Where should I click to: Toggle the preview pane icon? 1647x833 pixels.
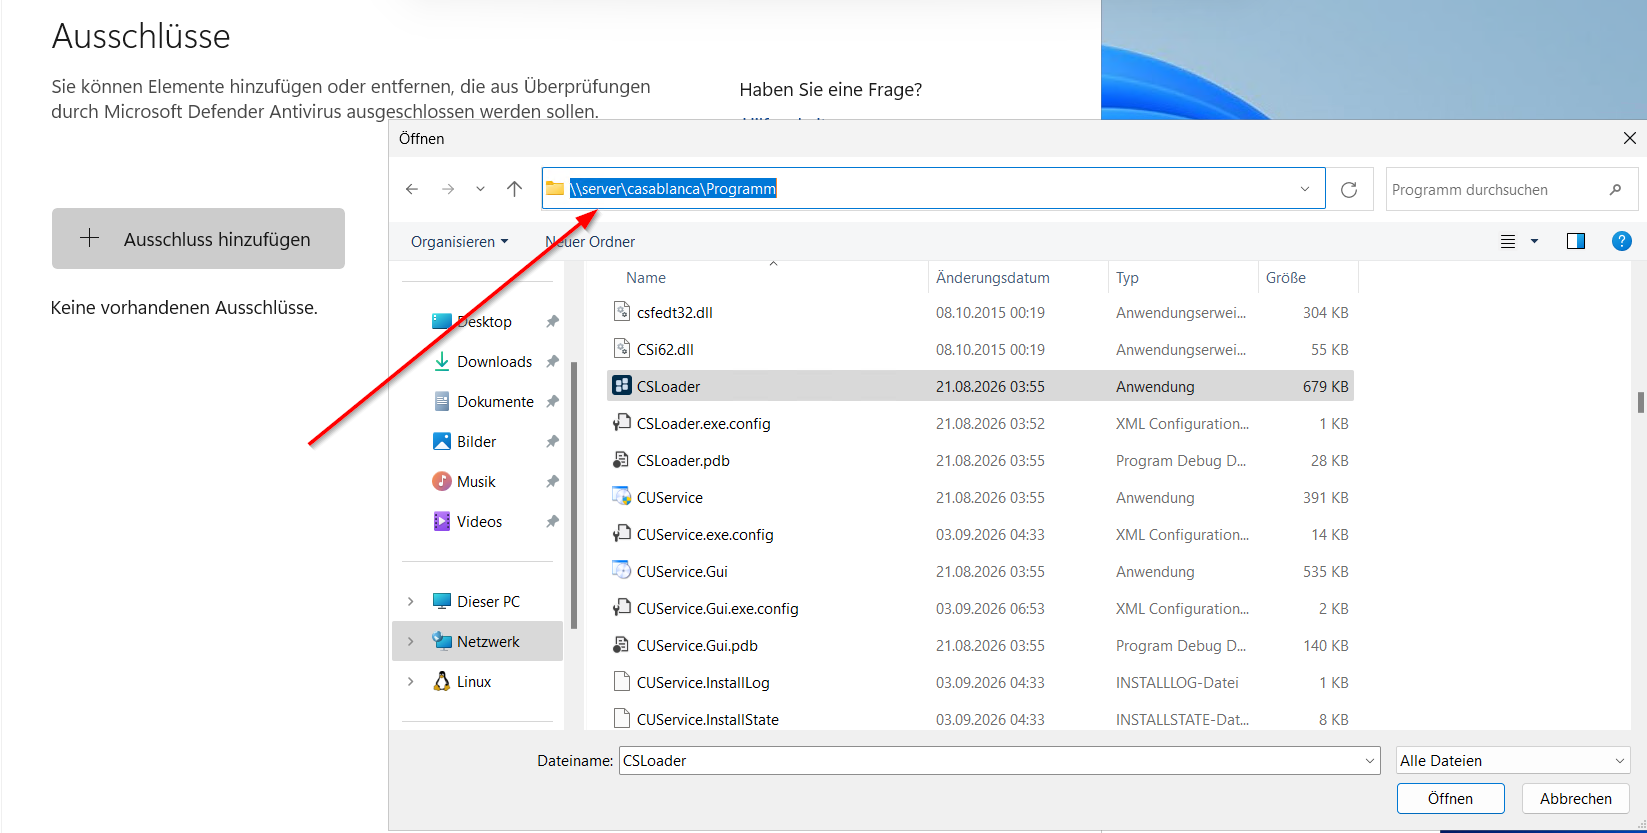[x=1576, y=241]
